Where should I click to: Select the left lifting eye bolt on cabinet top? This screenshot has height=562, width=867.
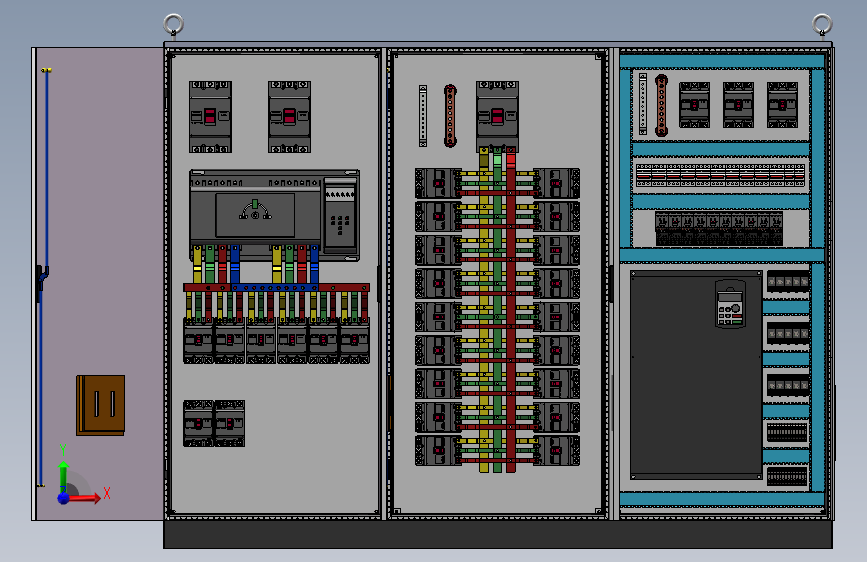pyautogui.click(x=174, y=25)
